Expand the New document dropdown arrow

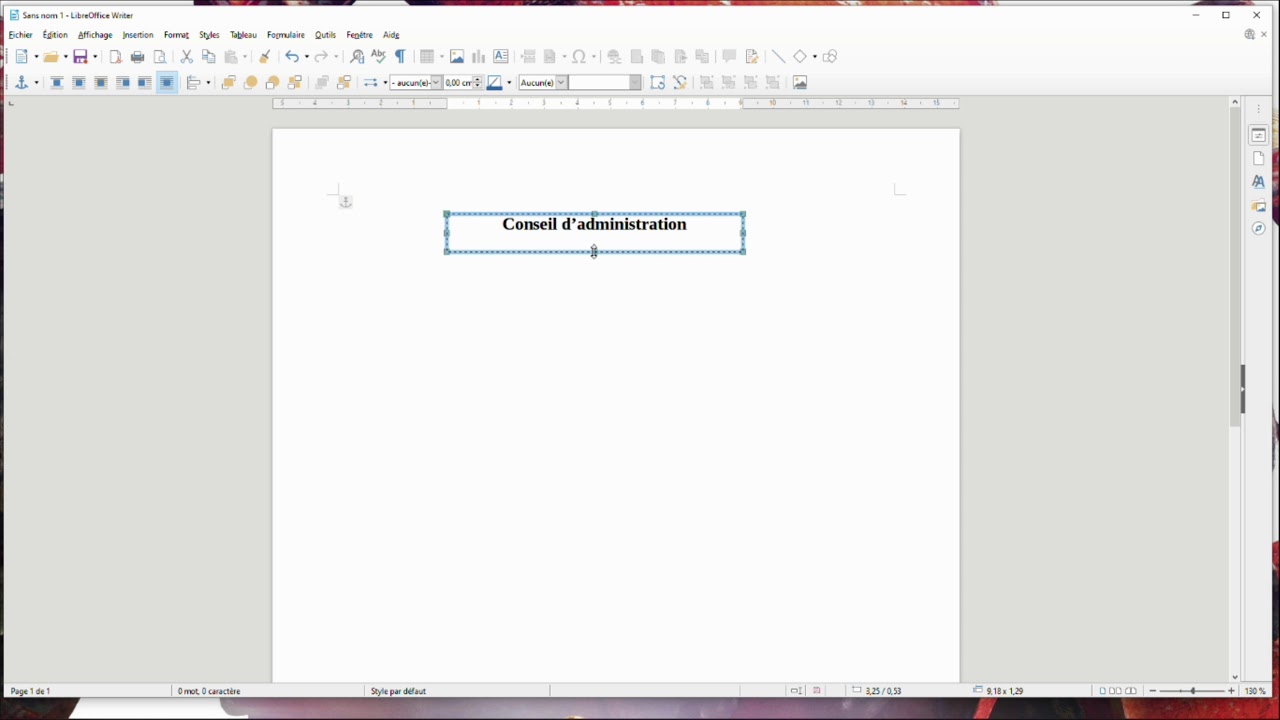(x=36, y=57)
